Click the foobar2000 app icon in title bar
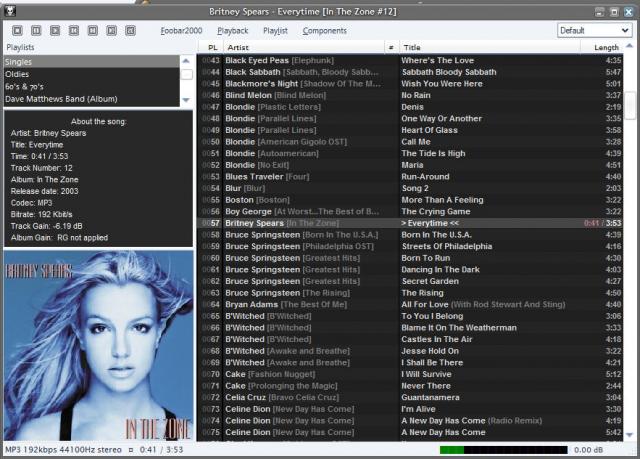The width and height of the screenshot is (640, 459). coord(11,11)
